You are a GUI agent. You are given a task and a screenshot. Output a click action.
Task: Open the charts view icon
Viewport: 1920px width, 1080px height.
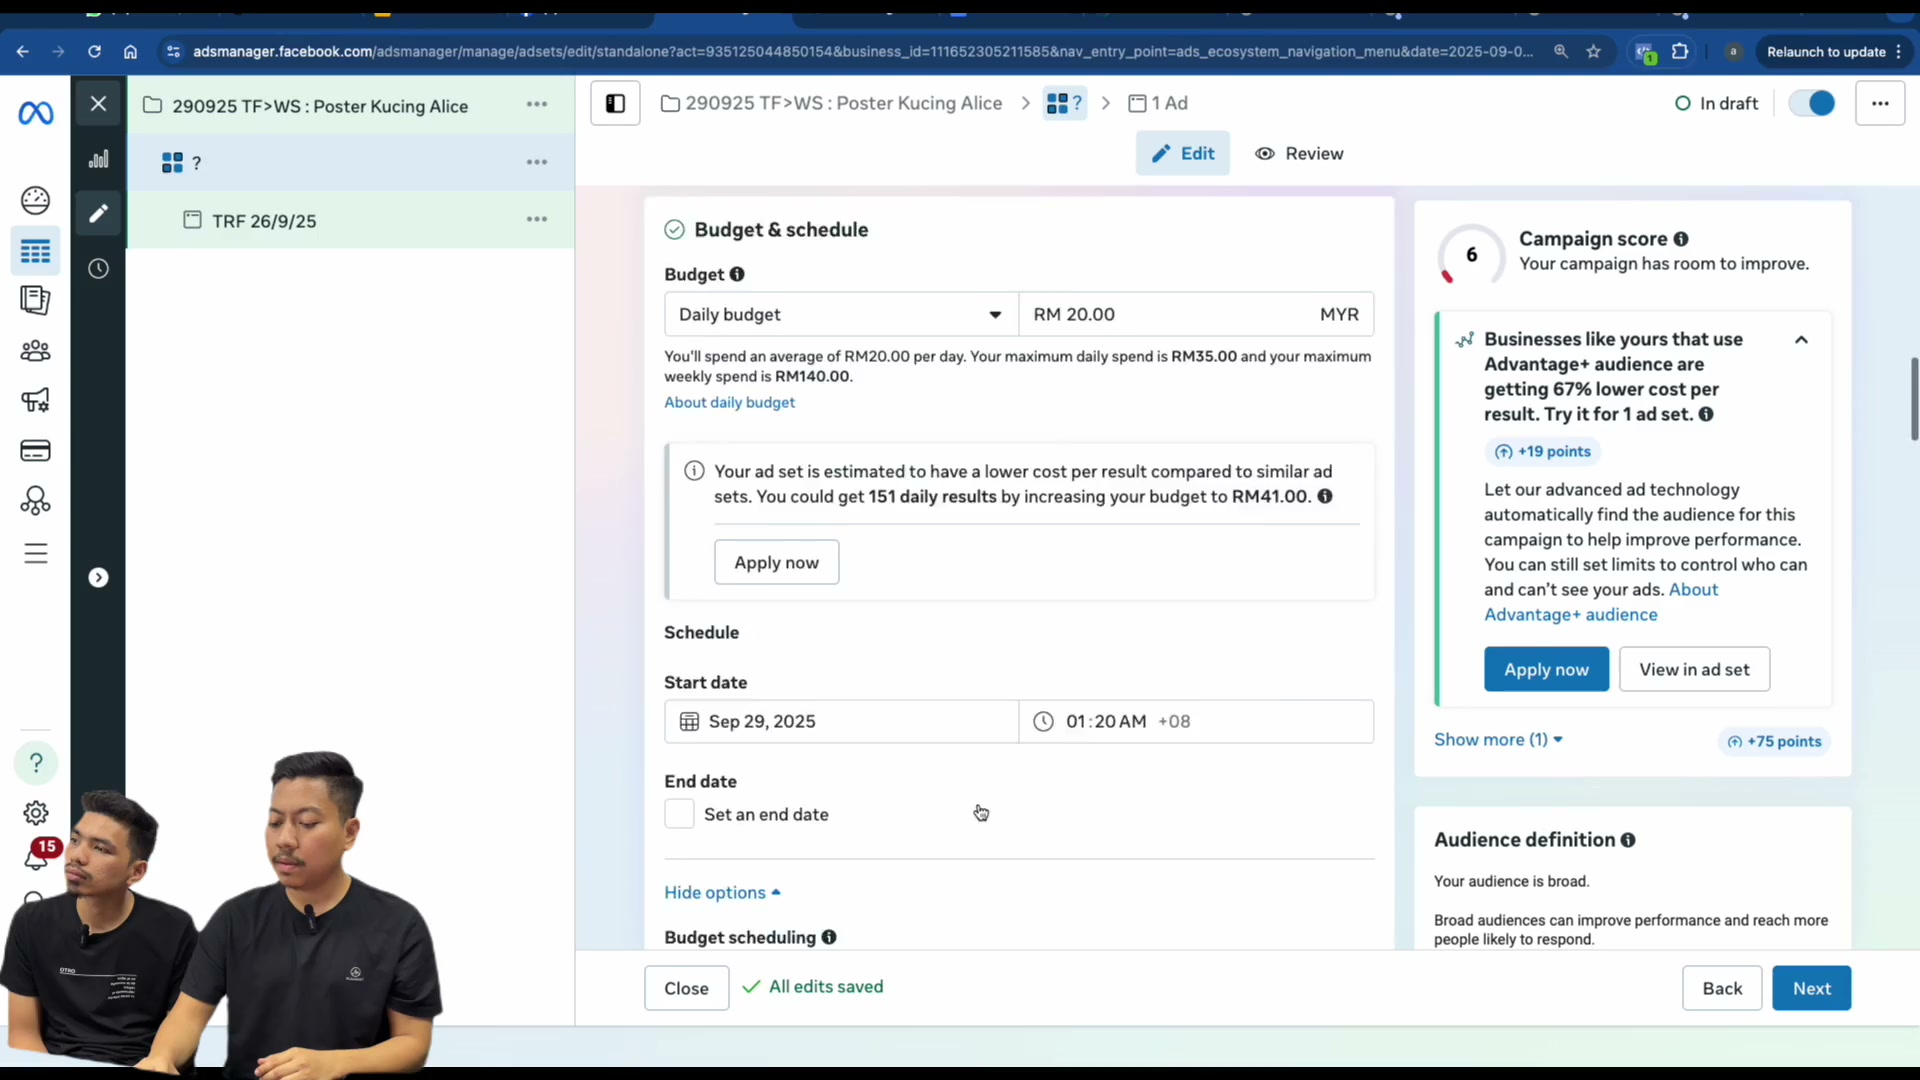[x=98, y=159]
